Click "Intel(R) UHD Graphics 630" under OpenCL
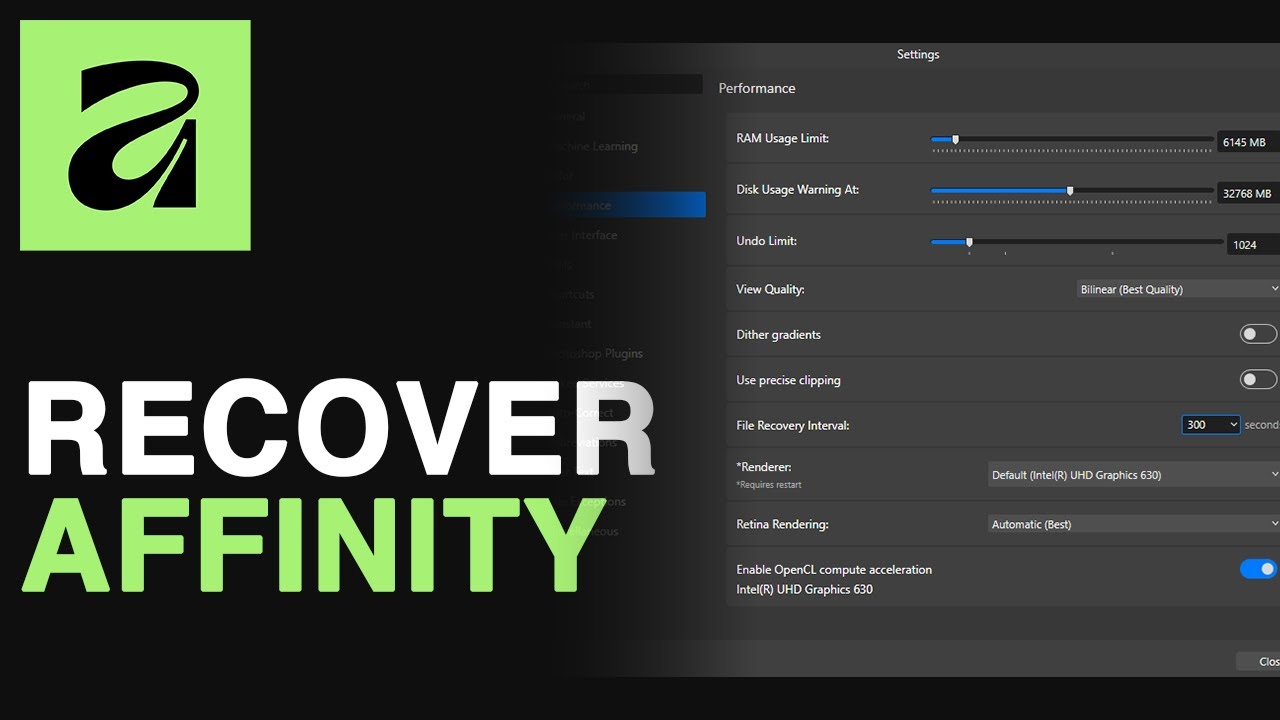This screenshot has height=720, width=1280. [x=804, y=589]
